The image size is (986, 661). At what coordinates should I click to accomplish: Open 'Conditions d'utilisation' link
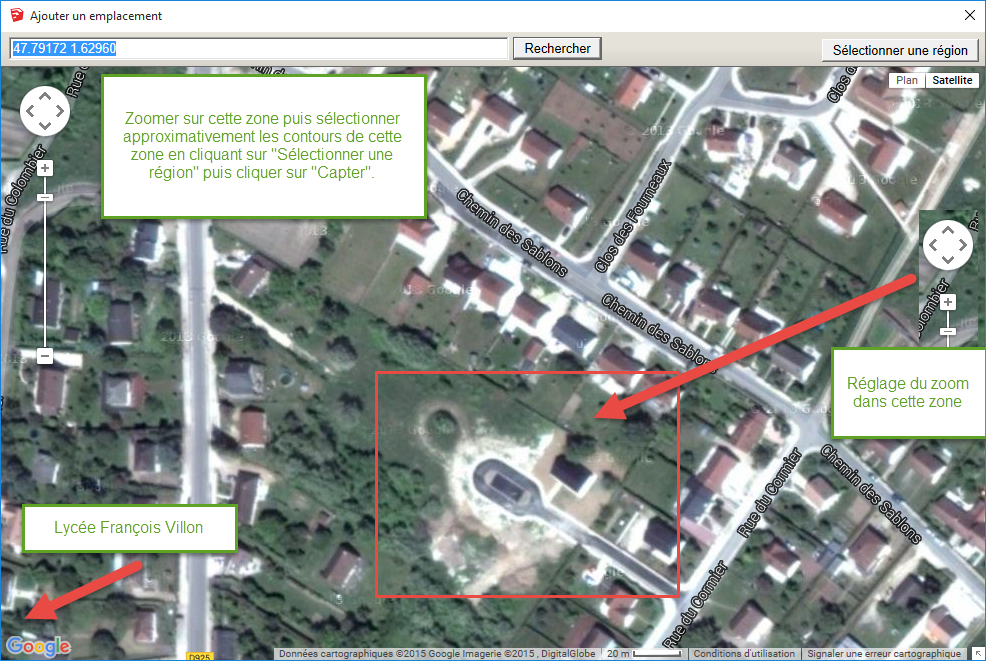(744, 654)
